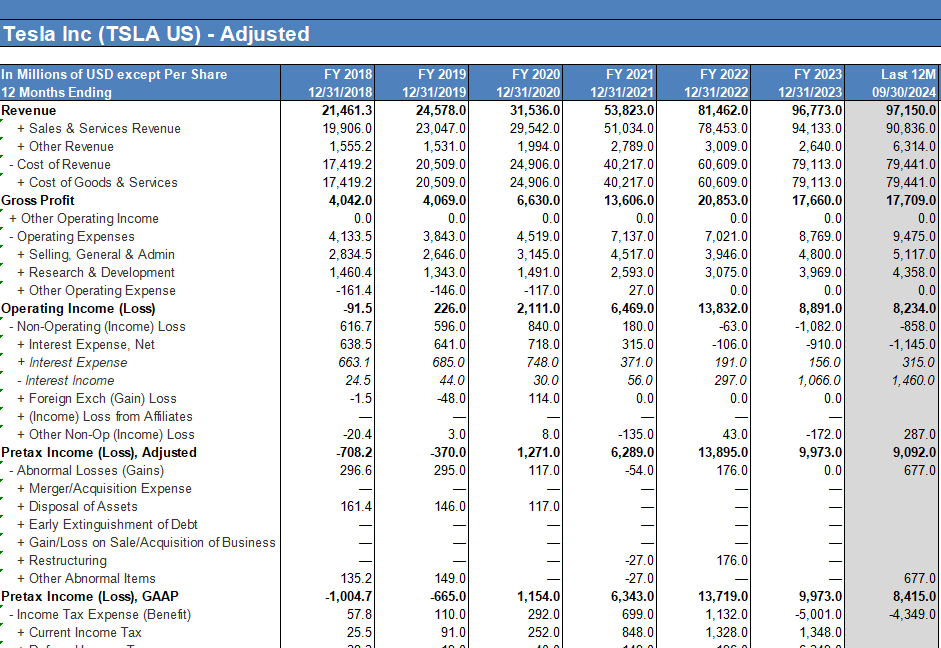The height and width of the screenshot is (648, 941).
Task: Select FY 2022 gross profit 20,853.0
Action: 723,200
